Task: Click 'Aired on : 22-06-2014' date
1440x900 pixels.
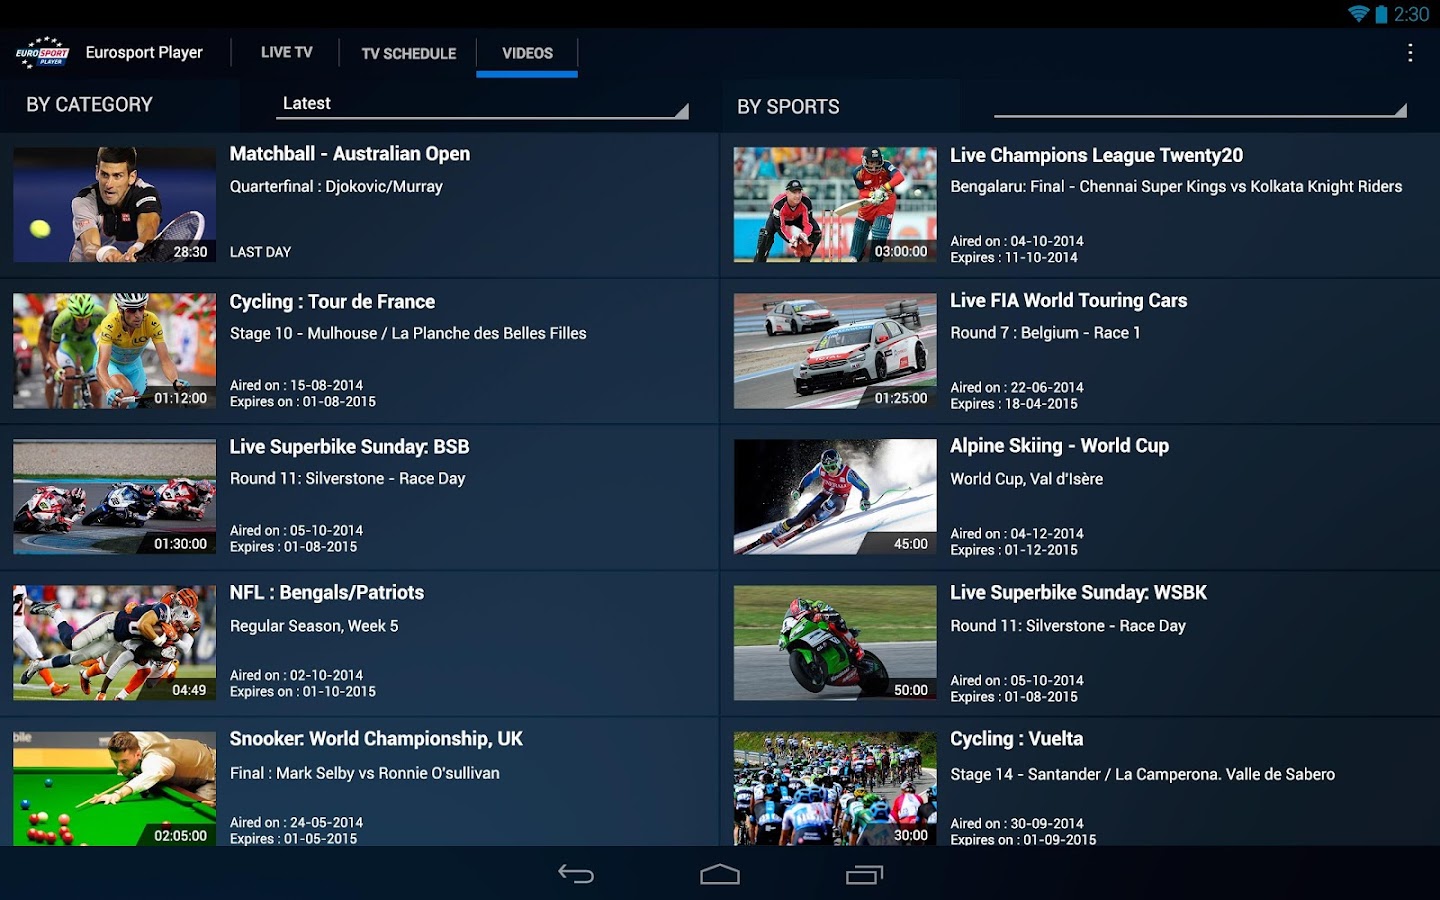Action: (x=1016, y=387)
